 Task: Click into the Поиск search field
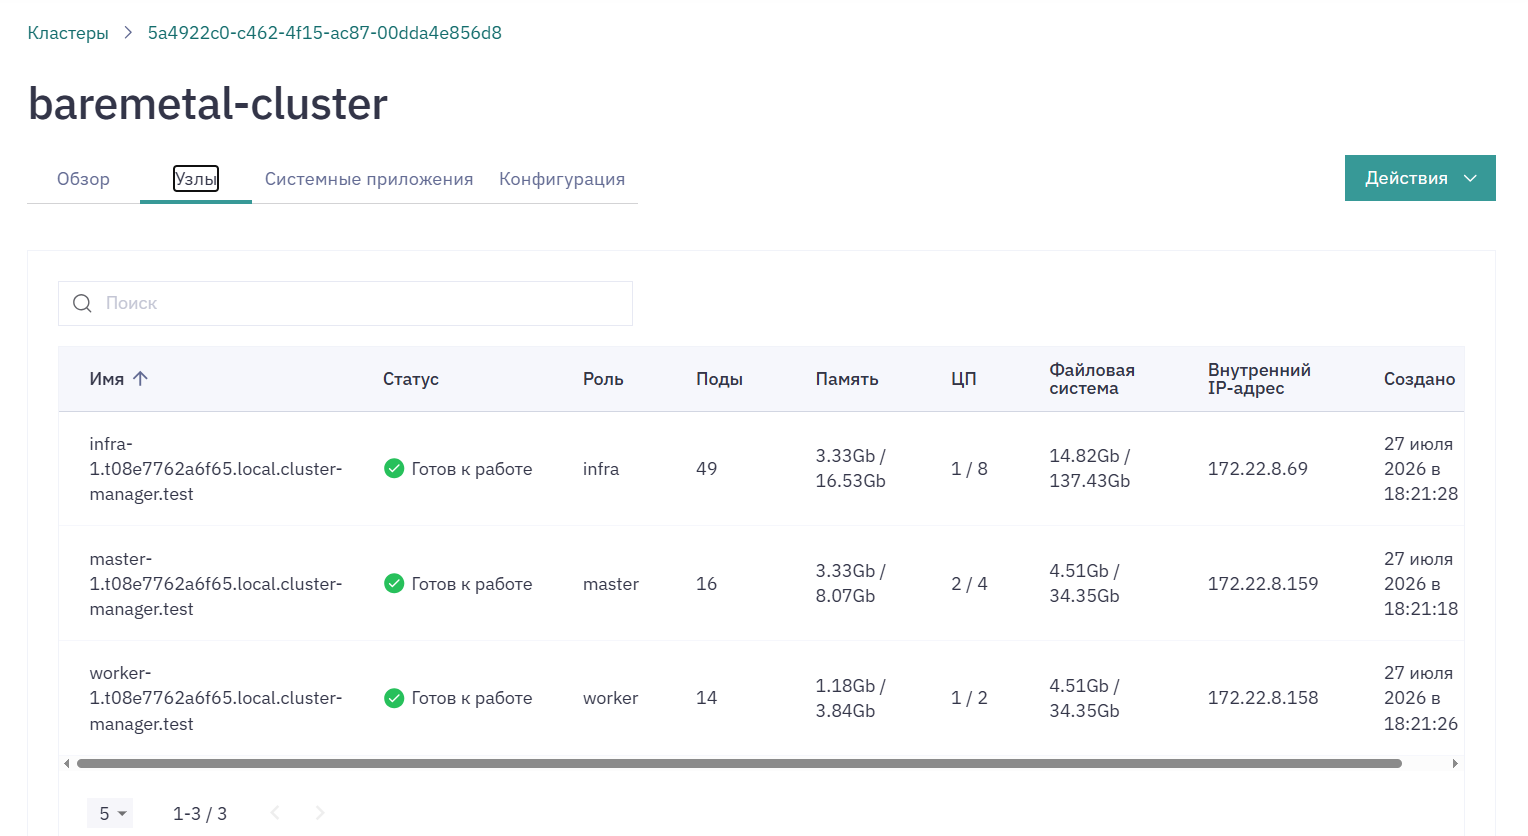pos(345,303)
